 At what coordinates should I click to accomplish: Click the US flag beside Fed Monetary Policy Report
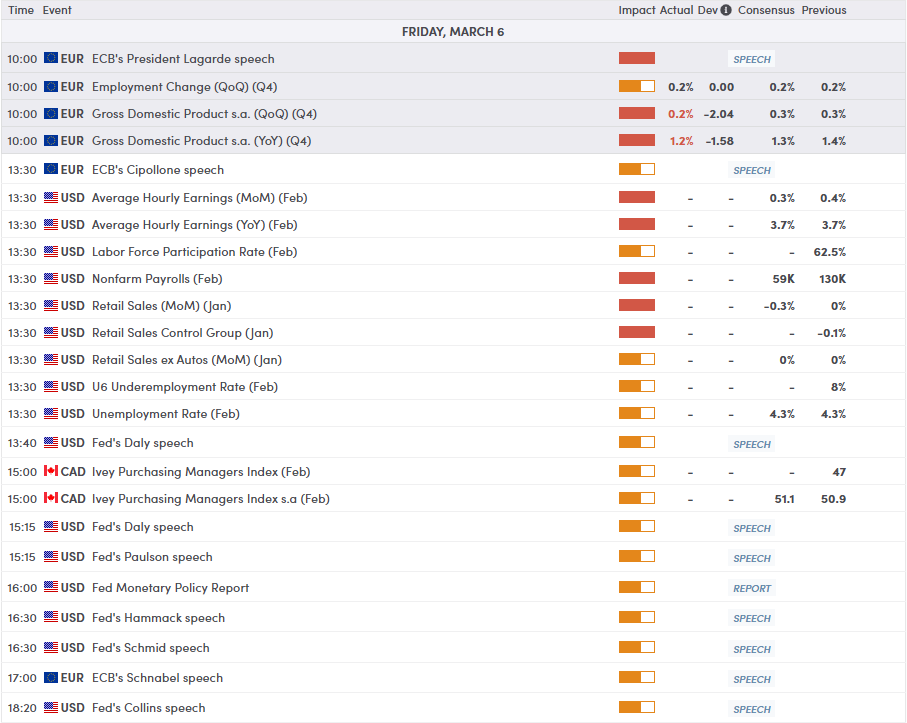(51, 587)
